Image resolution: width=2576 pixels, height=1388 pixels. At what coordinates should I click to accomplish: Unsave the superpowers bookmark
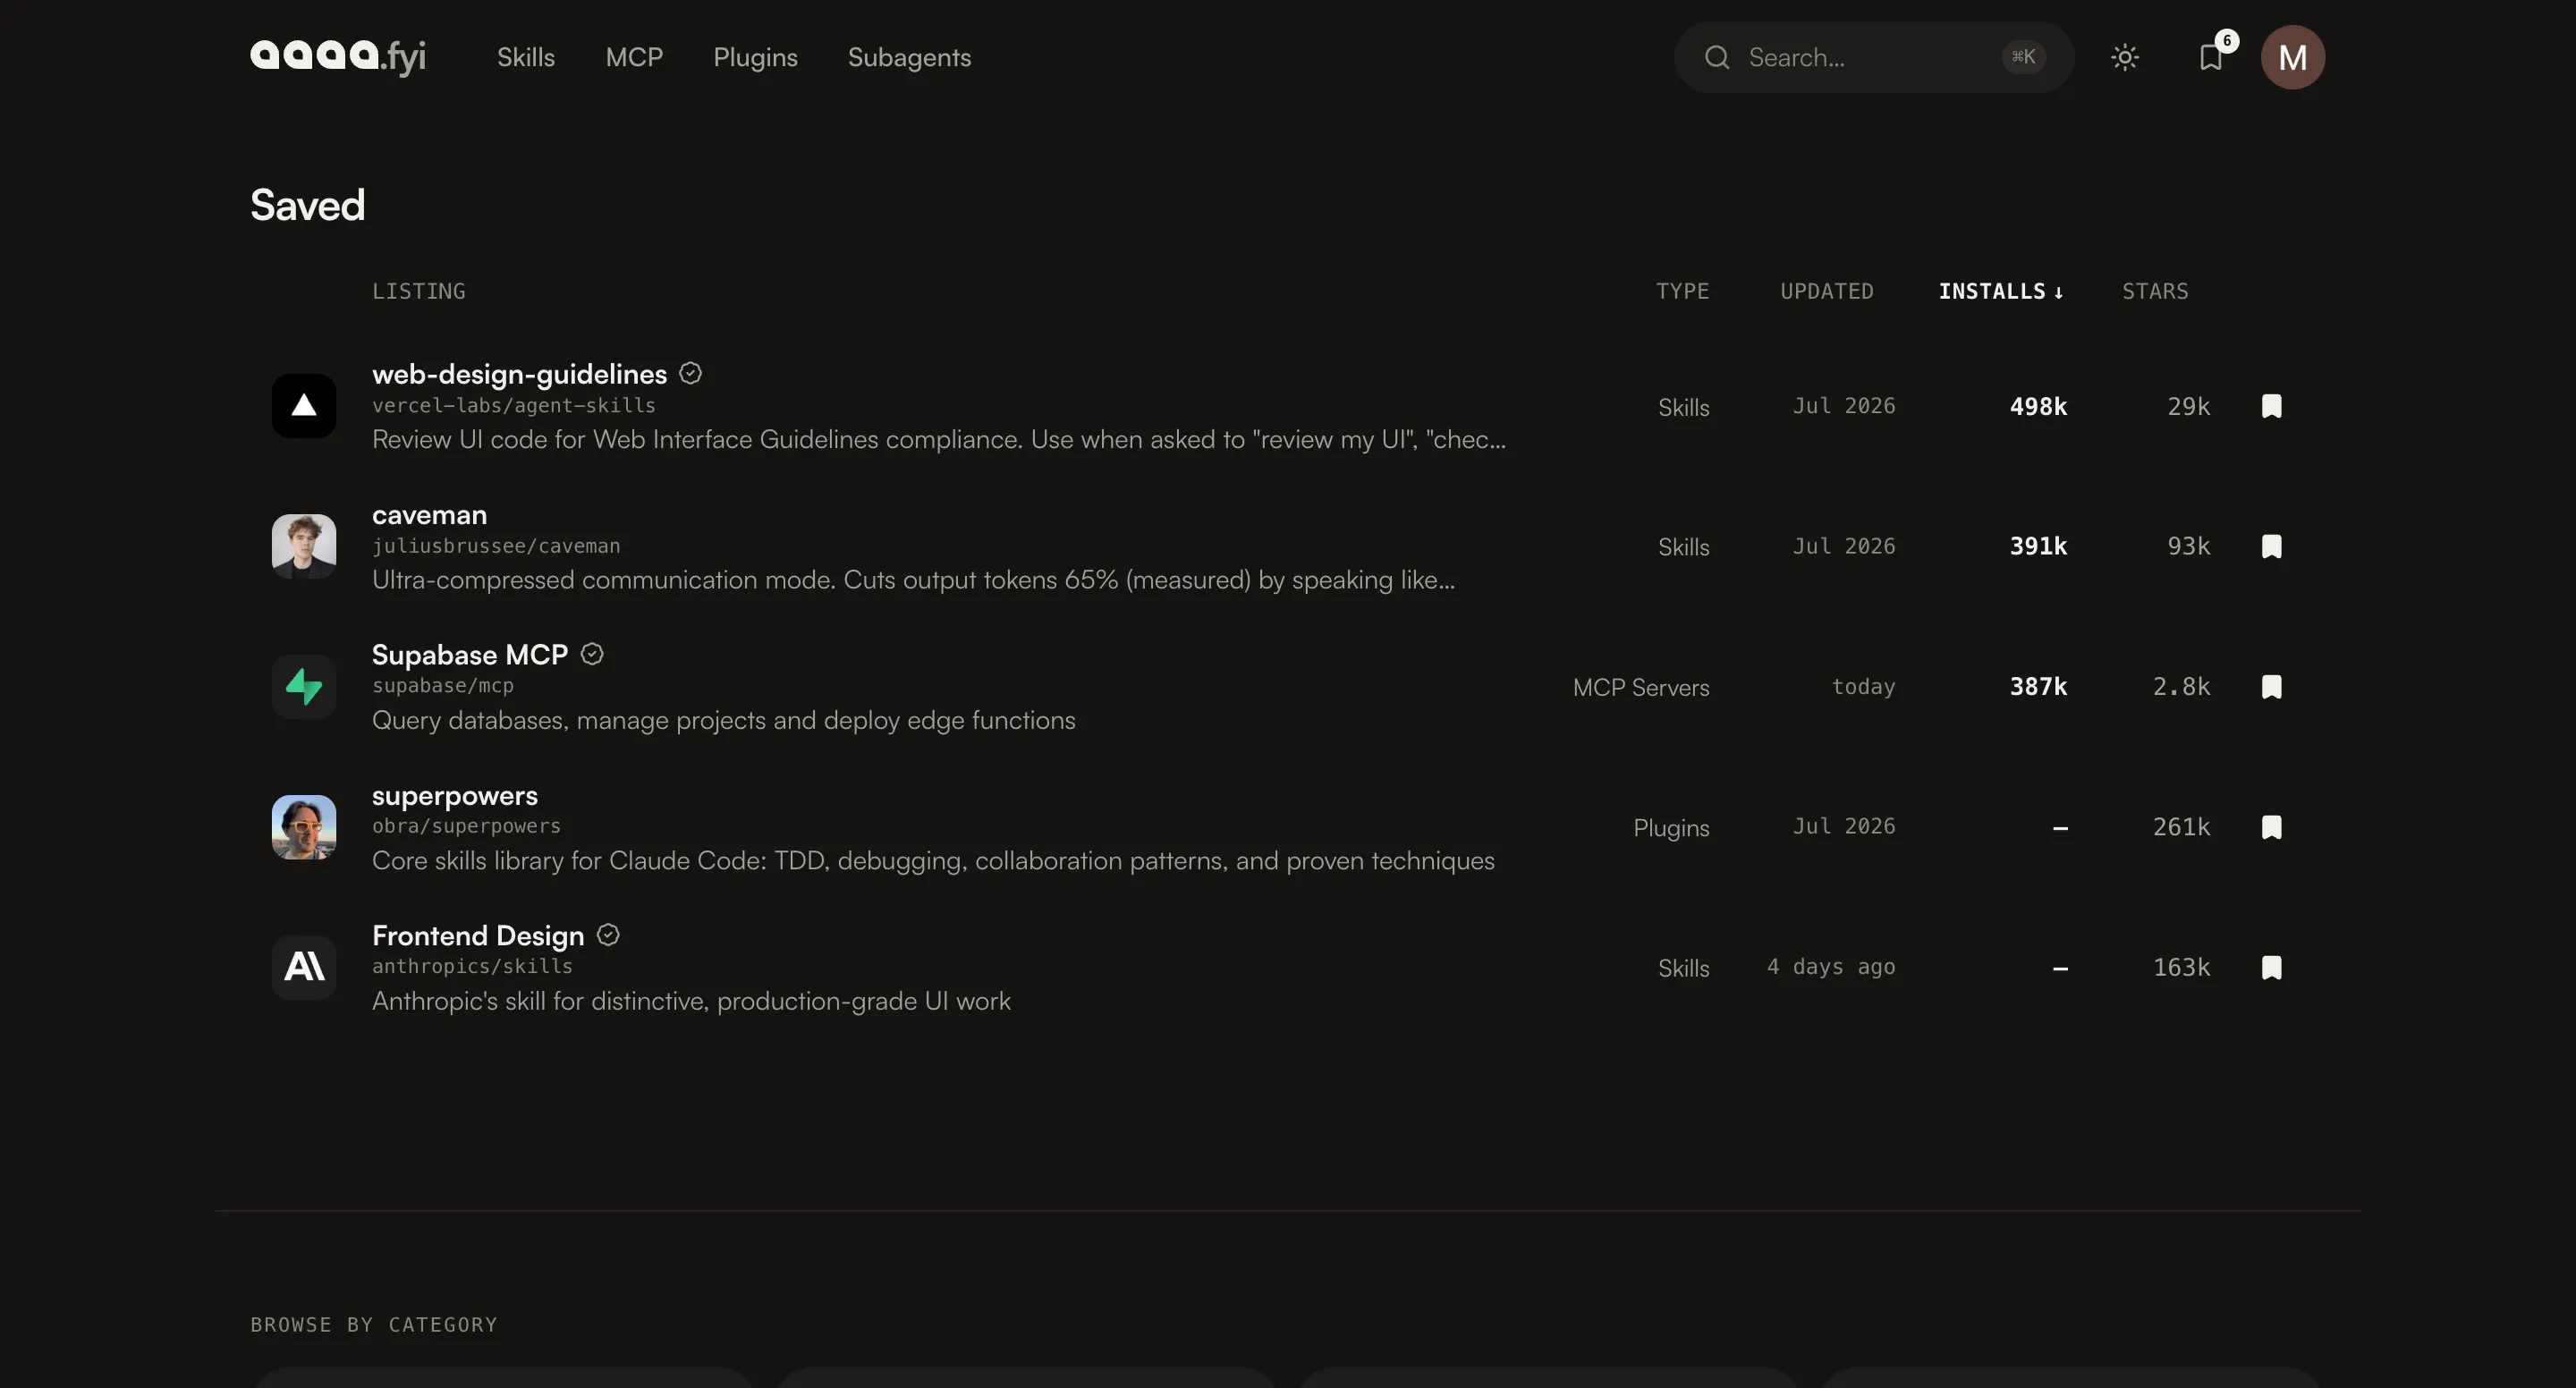click(2272, 827)
